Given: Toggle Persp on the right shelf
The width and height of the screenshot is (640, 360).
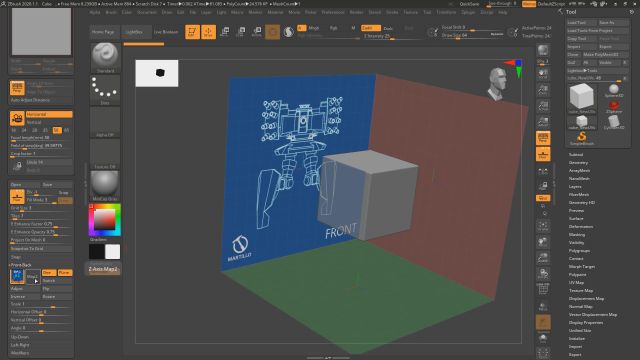Looking at the screenshot, I should [543, 138].
